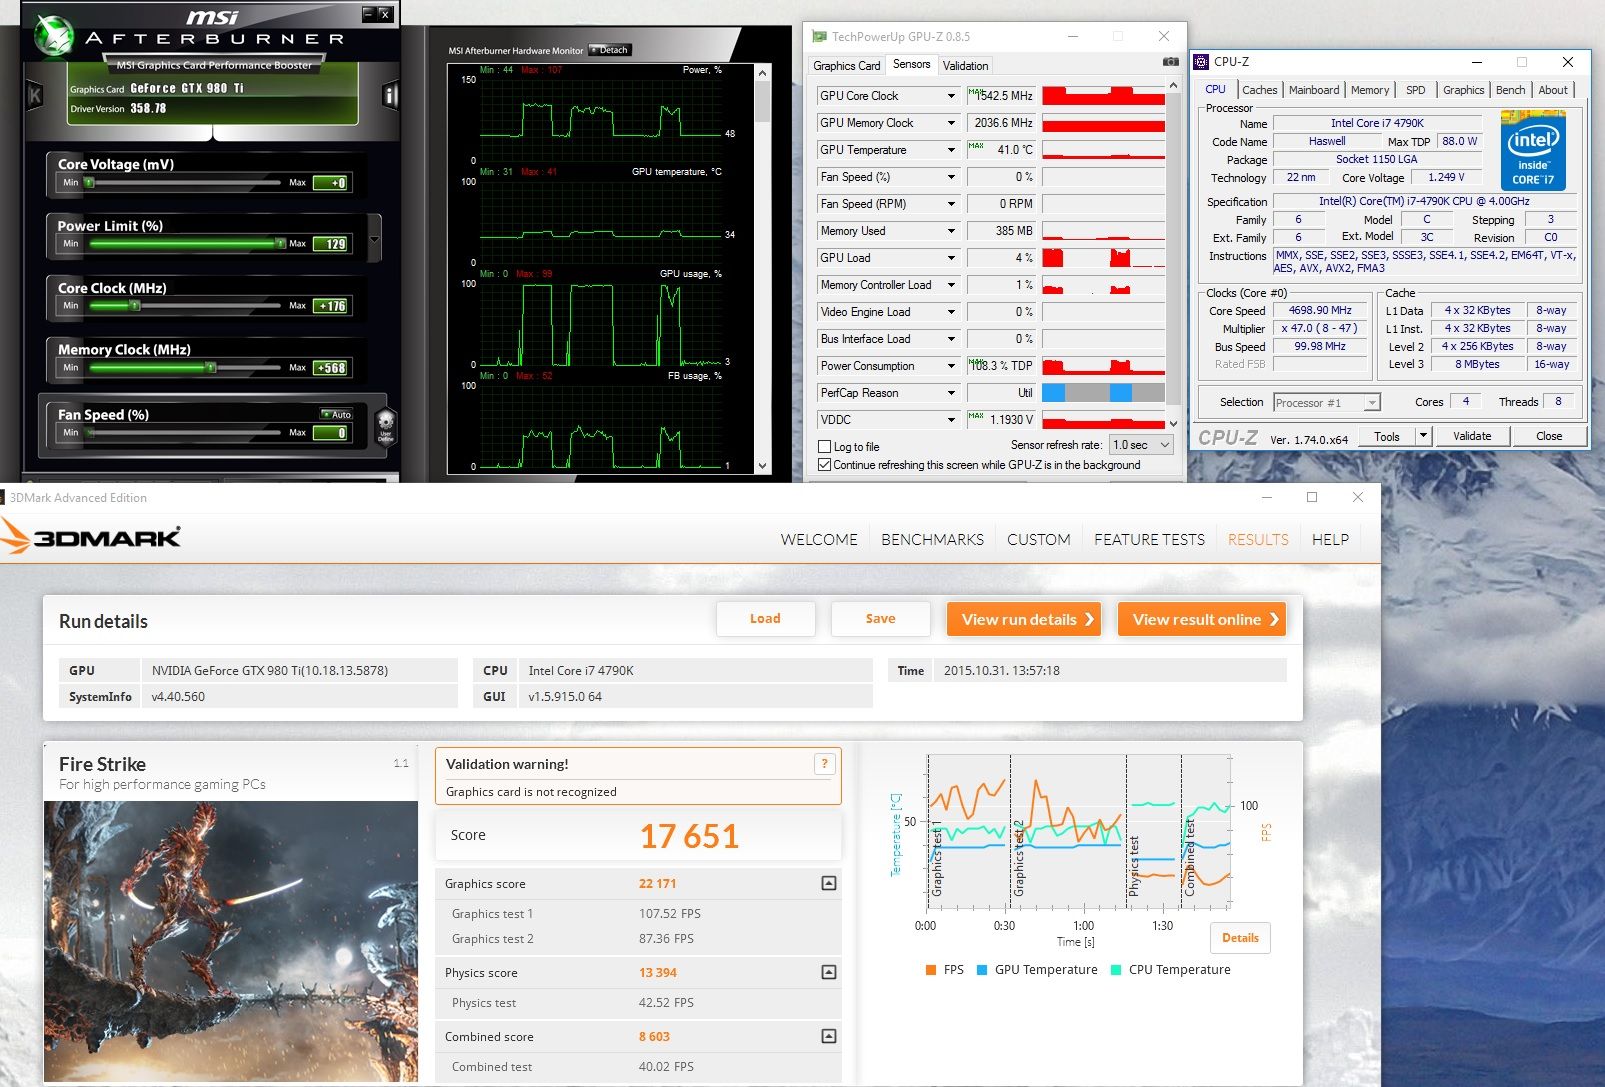Open the Fan Speed (RPM) dropdown
The height and width of the screenshot is (1087, 1605).
[x=951, y=204]
